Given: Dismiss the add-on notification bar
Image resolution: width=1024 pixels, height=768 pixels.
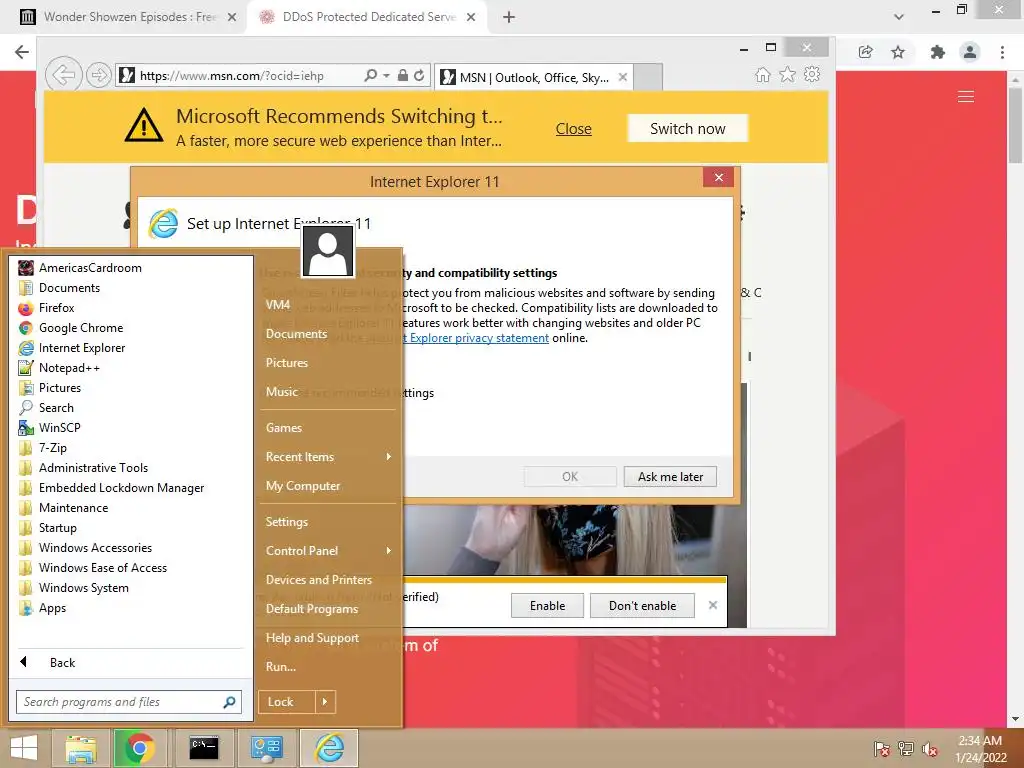Looking at the screenshot, I should 712,605.
